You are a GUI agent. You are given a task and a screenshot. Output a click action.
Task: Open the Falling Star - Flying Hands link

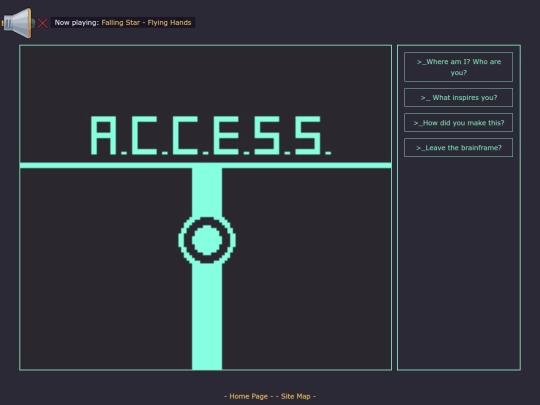tap(146, 23)
